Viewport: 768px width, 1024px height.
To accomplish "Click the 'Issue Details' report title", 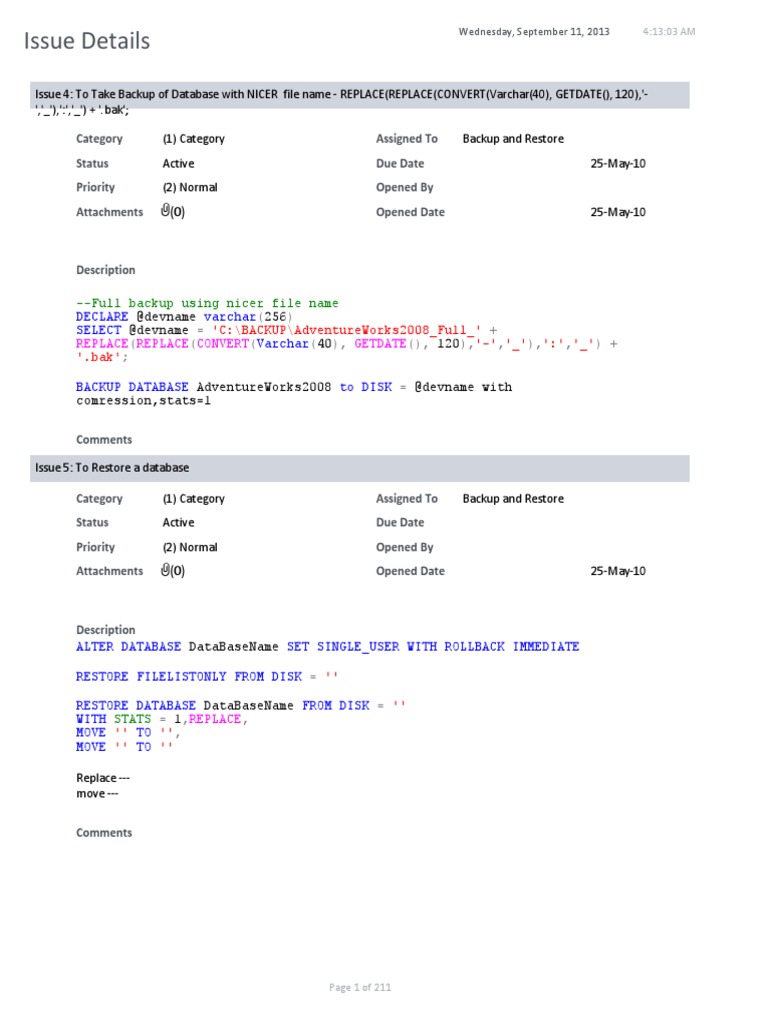I will pyautogui.click(x=87, y=40).
